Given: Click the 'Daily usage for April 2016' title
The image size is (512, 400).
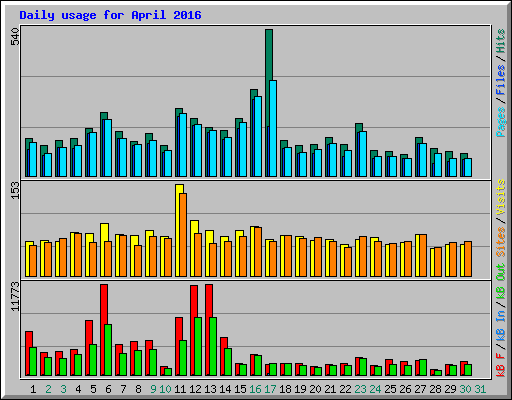Looking at the screenshot, I should [x=110, y=15].
